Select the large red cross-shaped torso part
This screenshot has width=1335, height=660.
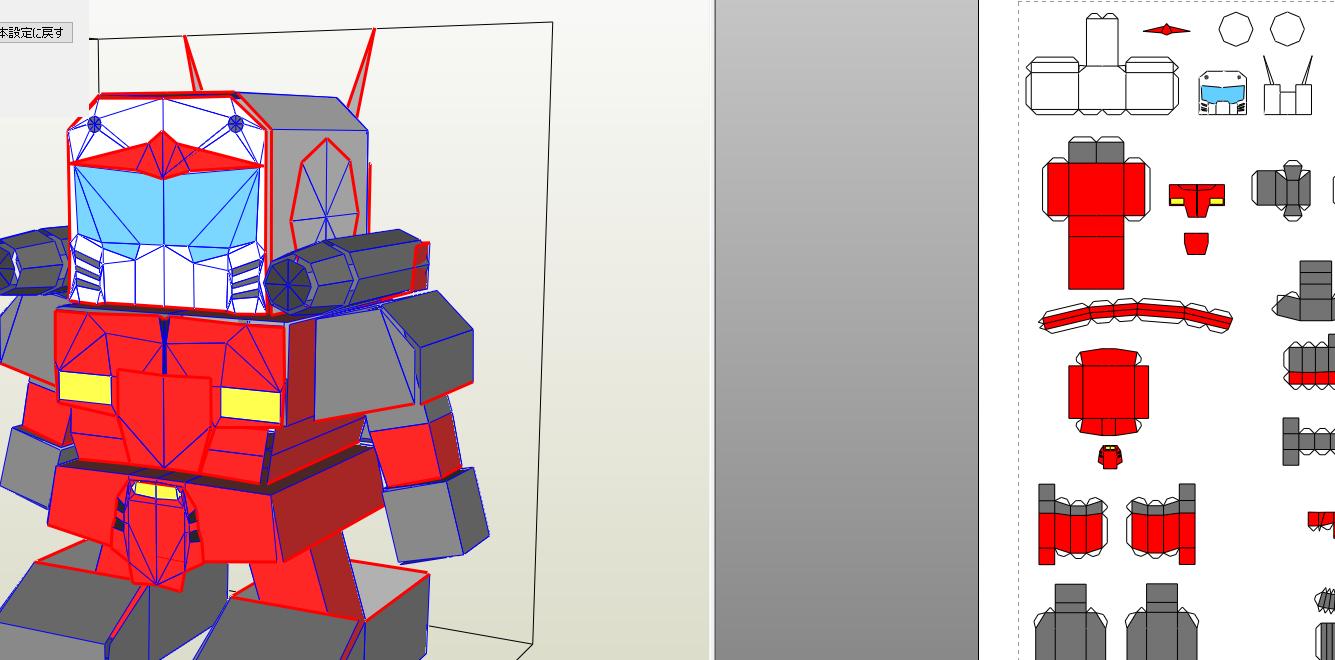1096,214
